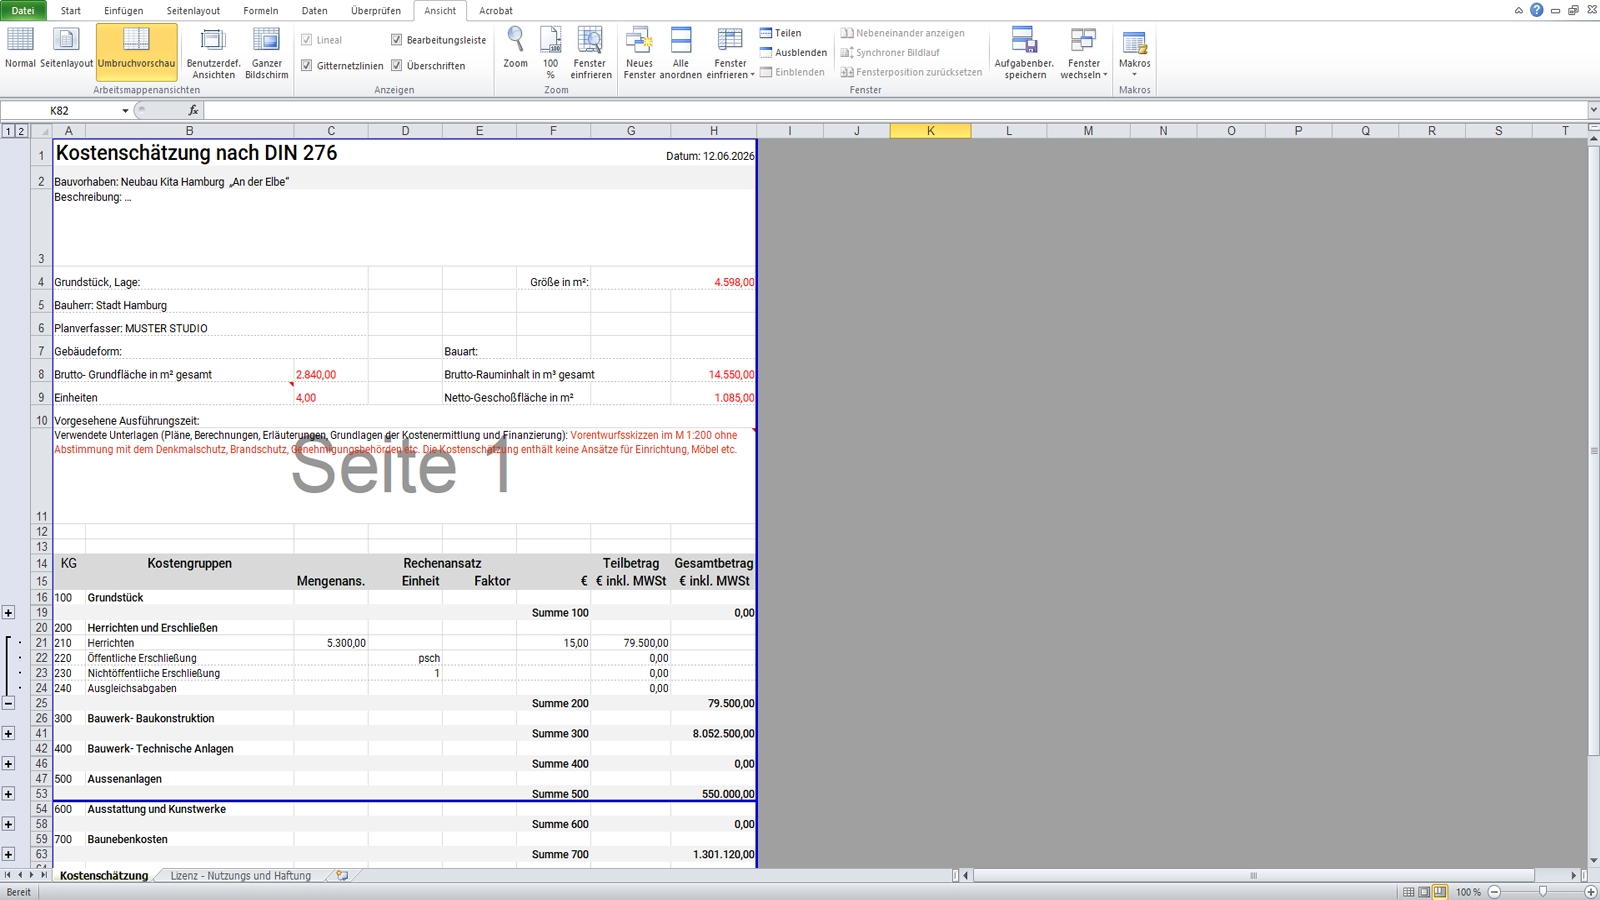1600x900 pixels.
Task: Set zoom to 100 %
Action: point(550,53)
